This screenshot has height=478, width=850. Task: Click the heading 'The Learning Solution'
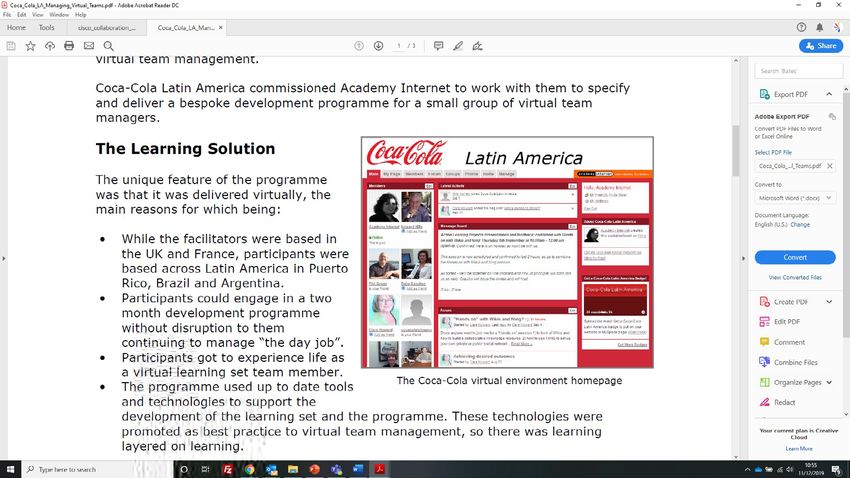(185, 148)
